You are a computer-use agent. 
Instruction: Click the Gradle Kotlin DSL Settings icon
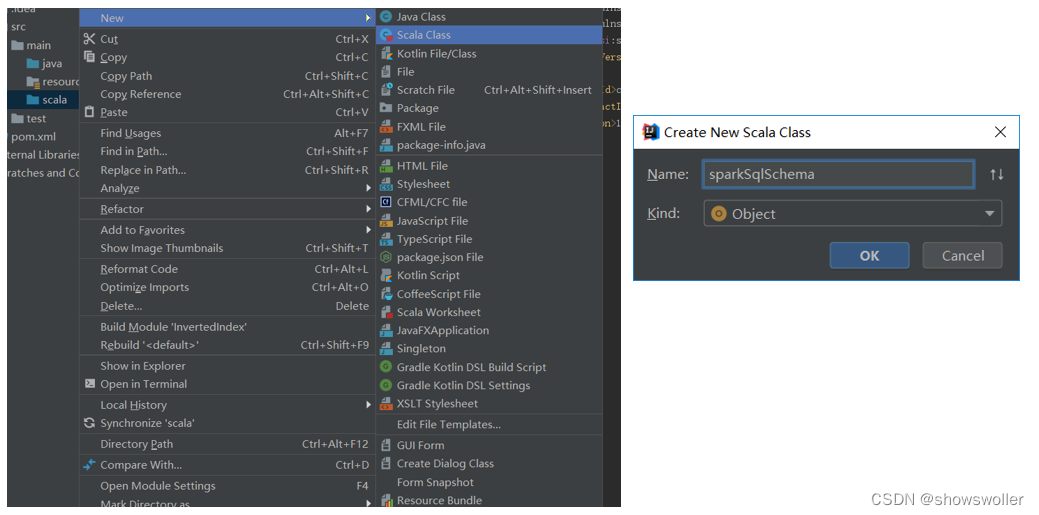coord(386,385)
